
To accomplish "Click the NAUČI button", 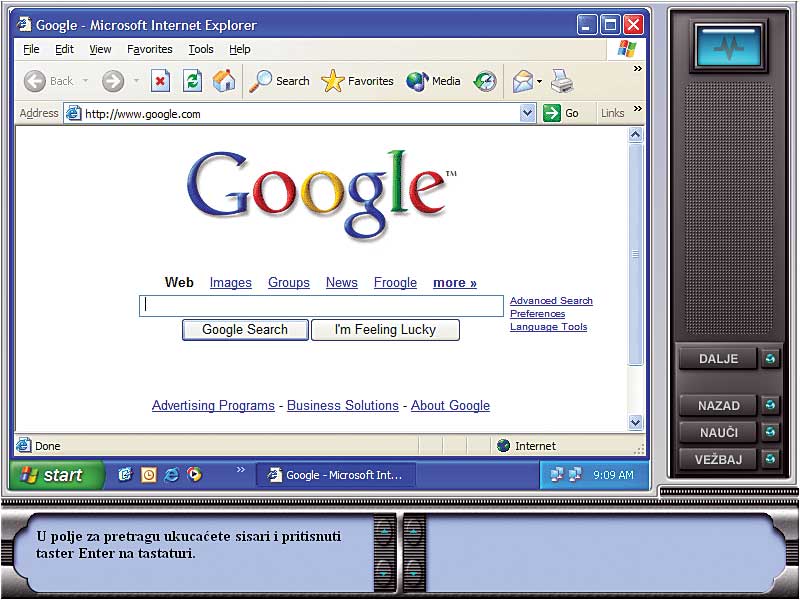I will (718, 432).
